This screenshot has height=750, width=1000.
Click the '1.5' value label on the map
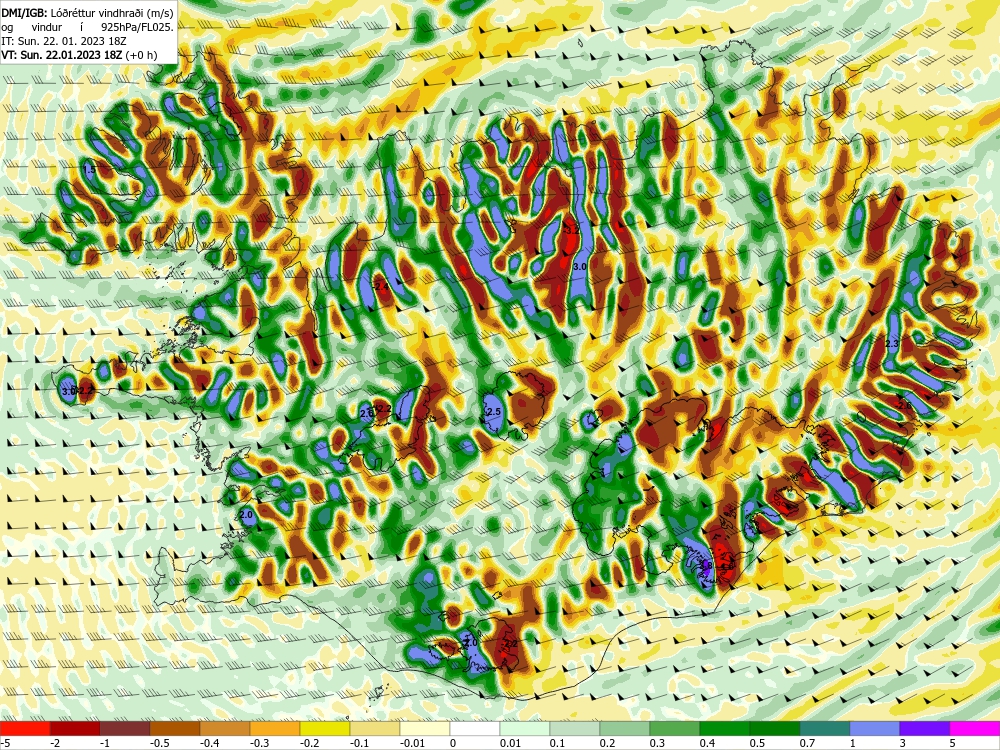89,170
